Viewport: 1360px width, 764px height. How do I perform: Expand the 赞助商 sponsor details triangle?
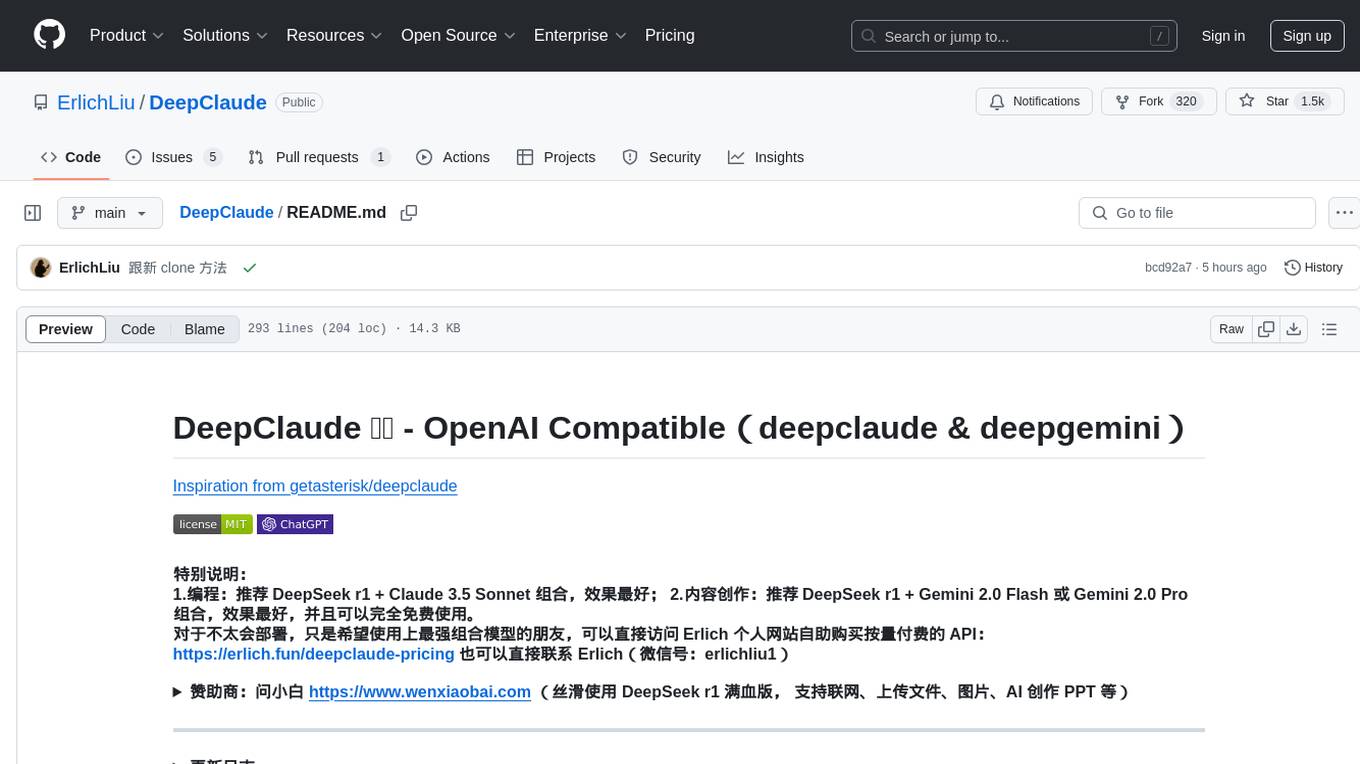pyautogui.click(x=177, y=692)
